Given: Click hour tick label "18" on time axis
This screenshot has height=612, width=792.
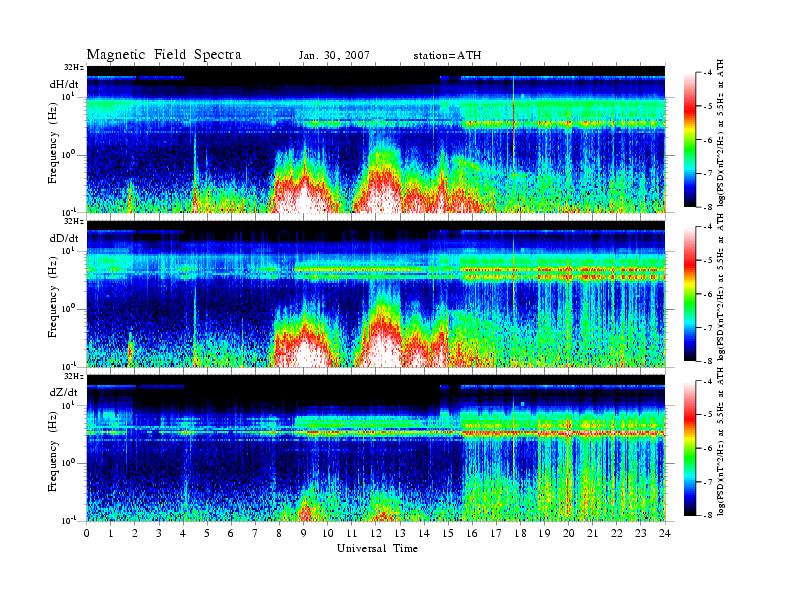Looking at the screenshot, I should (520, 533).
